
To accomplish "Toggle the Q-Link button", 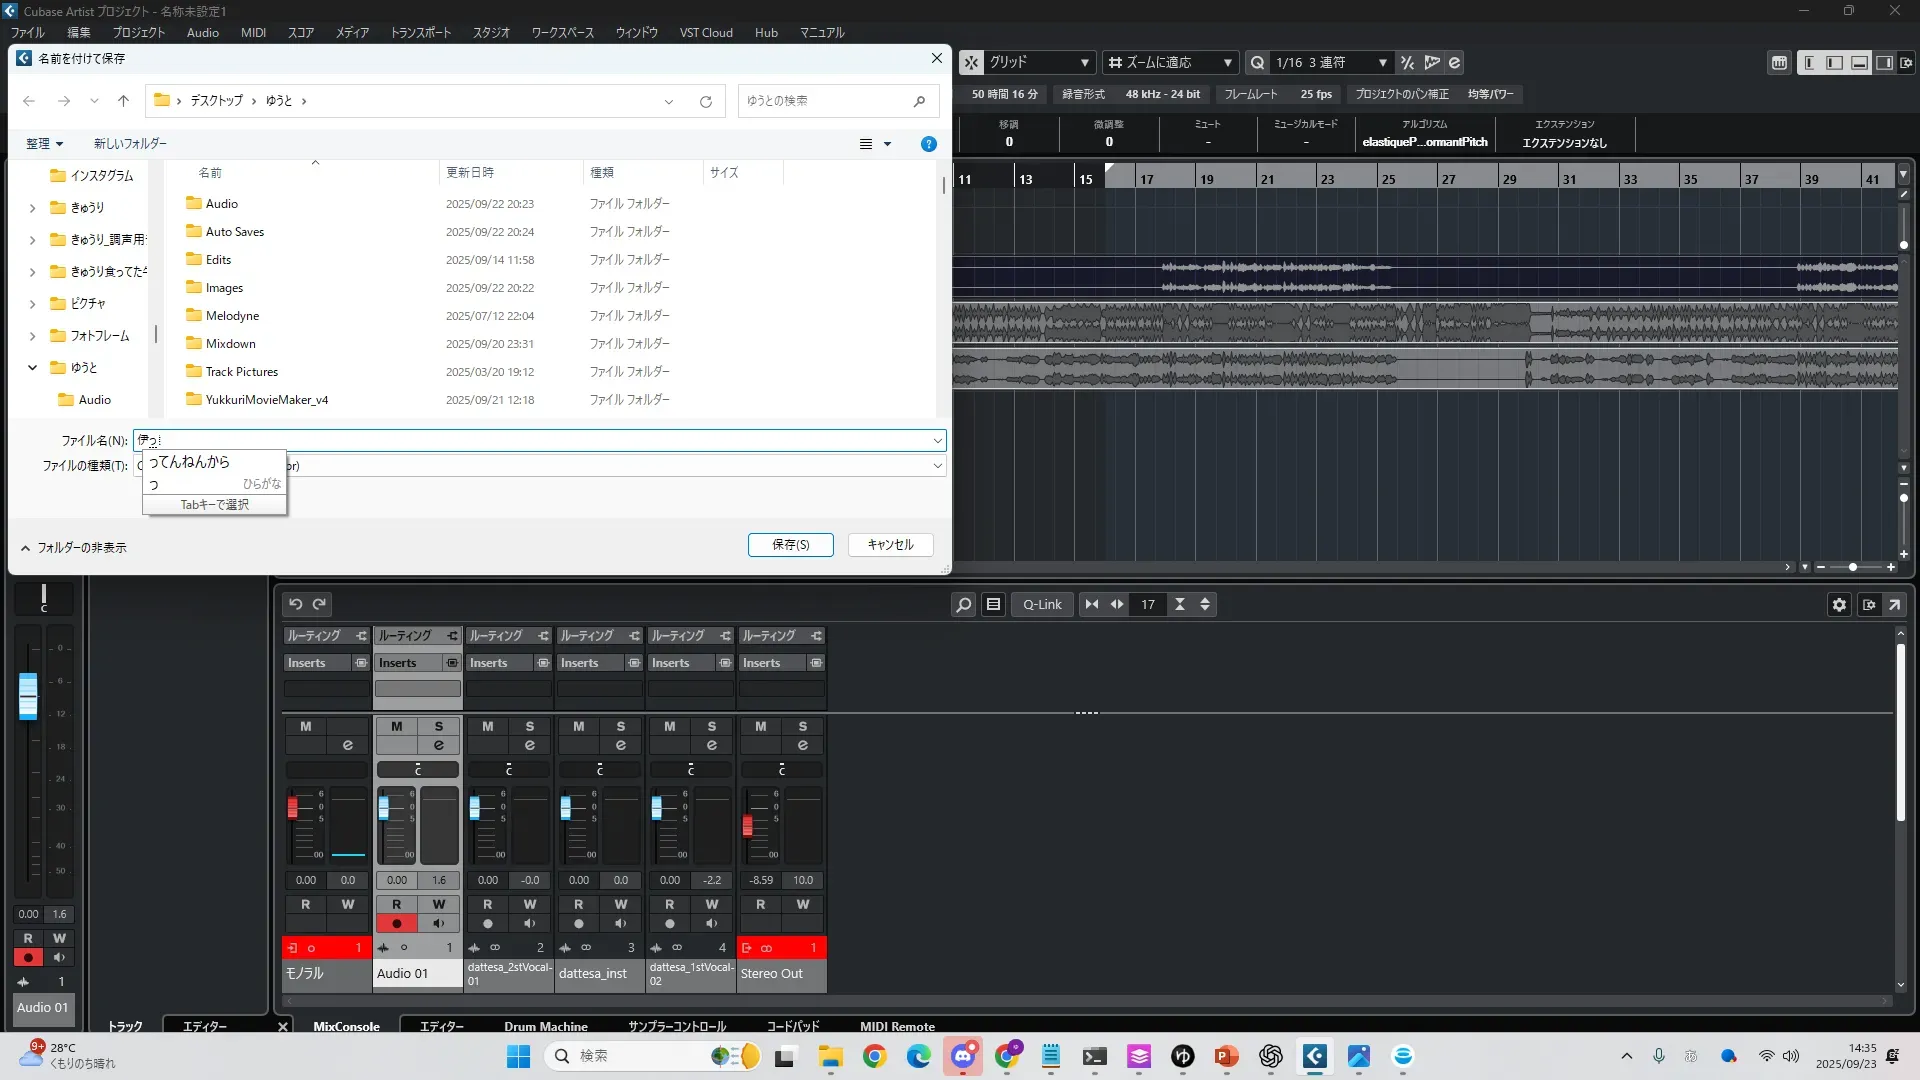I will point(1042,604).
